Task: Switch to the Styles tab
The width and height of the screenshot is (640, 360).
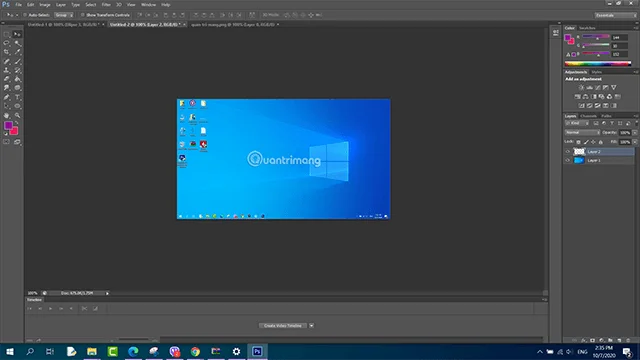Action: [x=596, y=72]
